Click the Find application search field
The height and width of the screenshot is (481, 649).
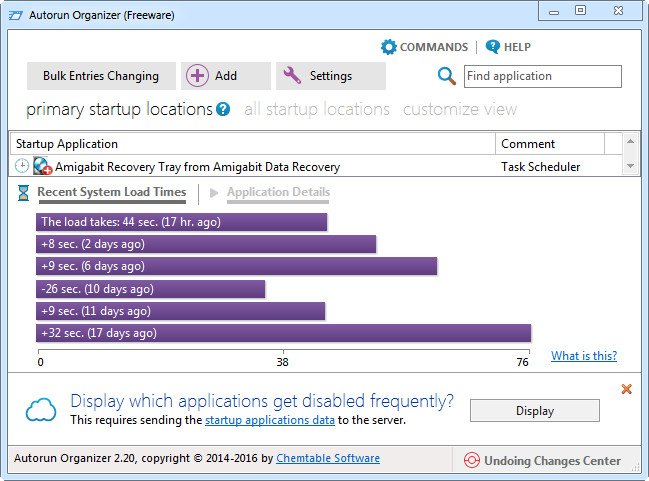tap(542, 76)
